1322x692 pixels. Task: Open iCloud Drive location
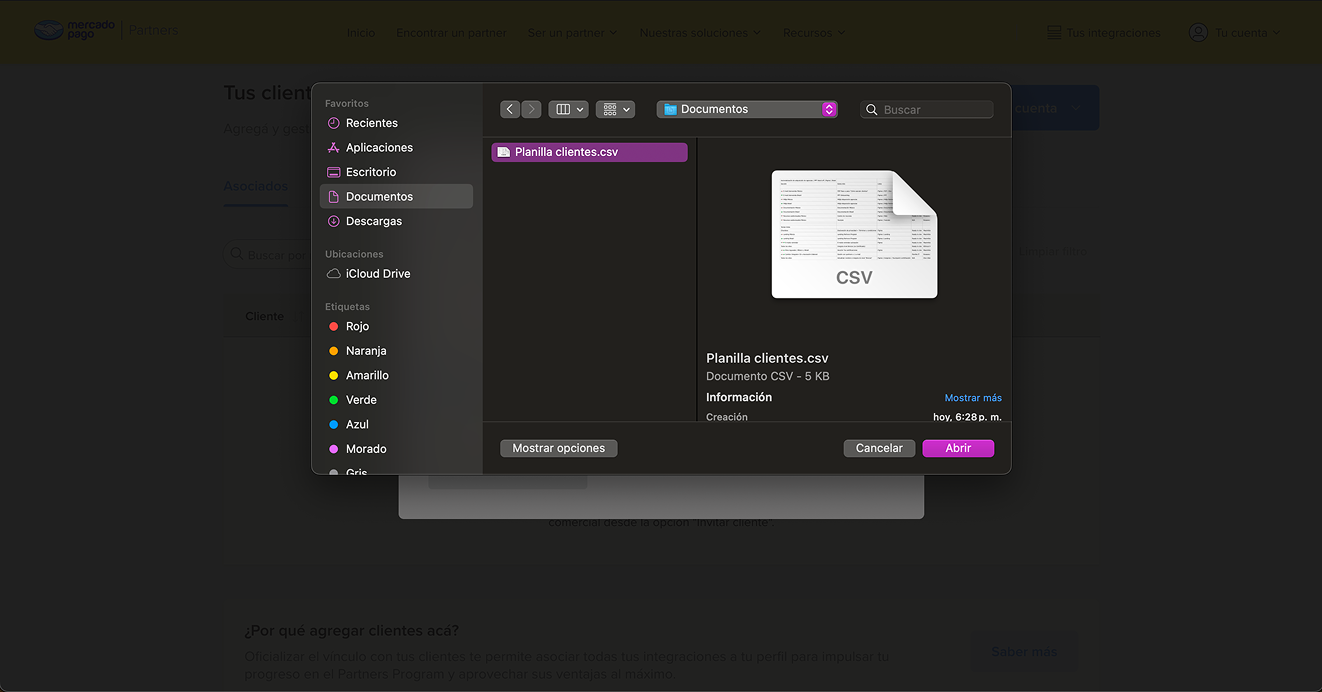click(x=396, y=273)
